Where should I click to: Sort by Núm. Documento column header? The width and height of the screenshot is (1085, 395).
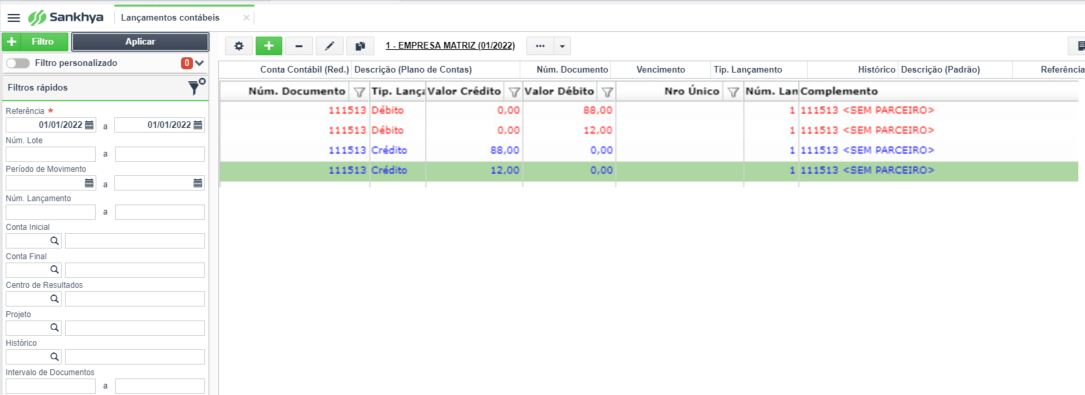tap(296, 91)
